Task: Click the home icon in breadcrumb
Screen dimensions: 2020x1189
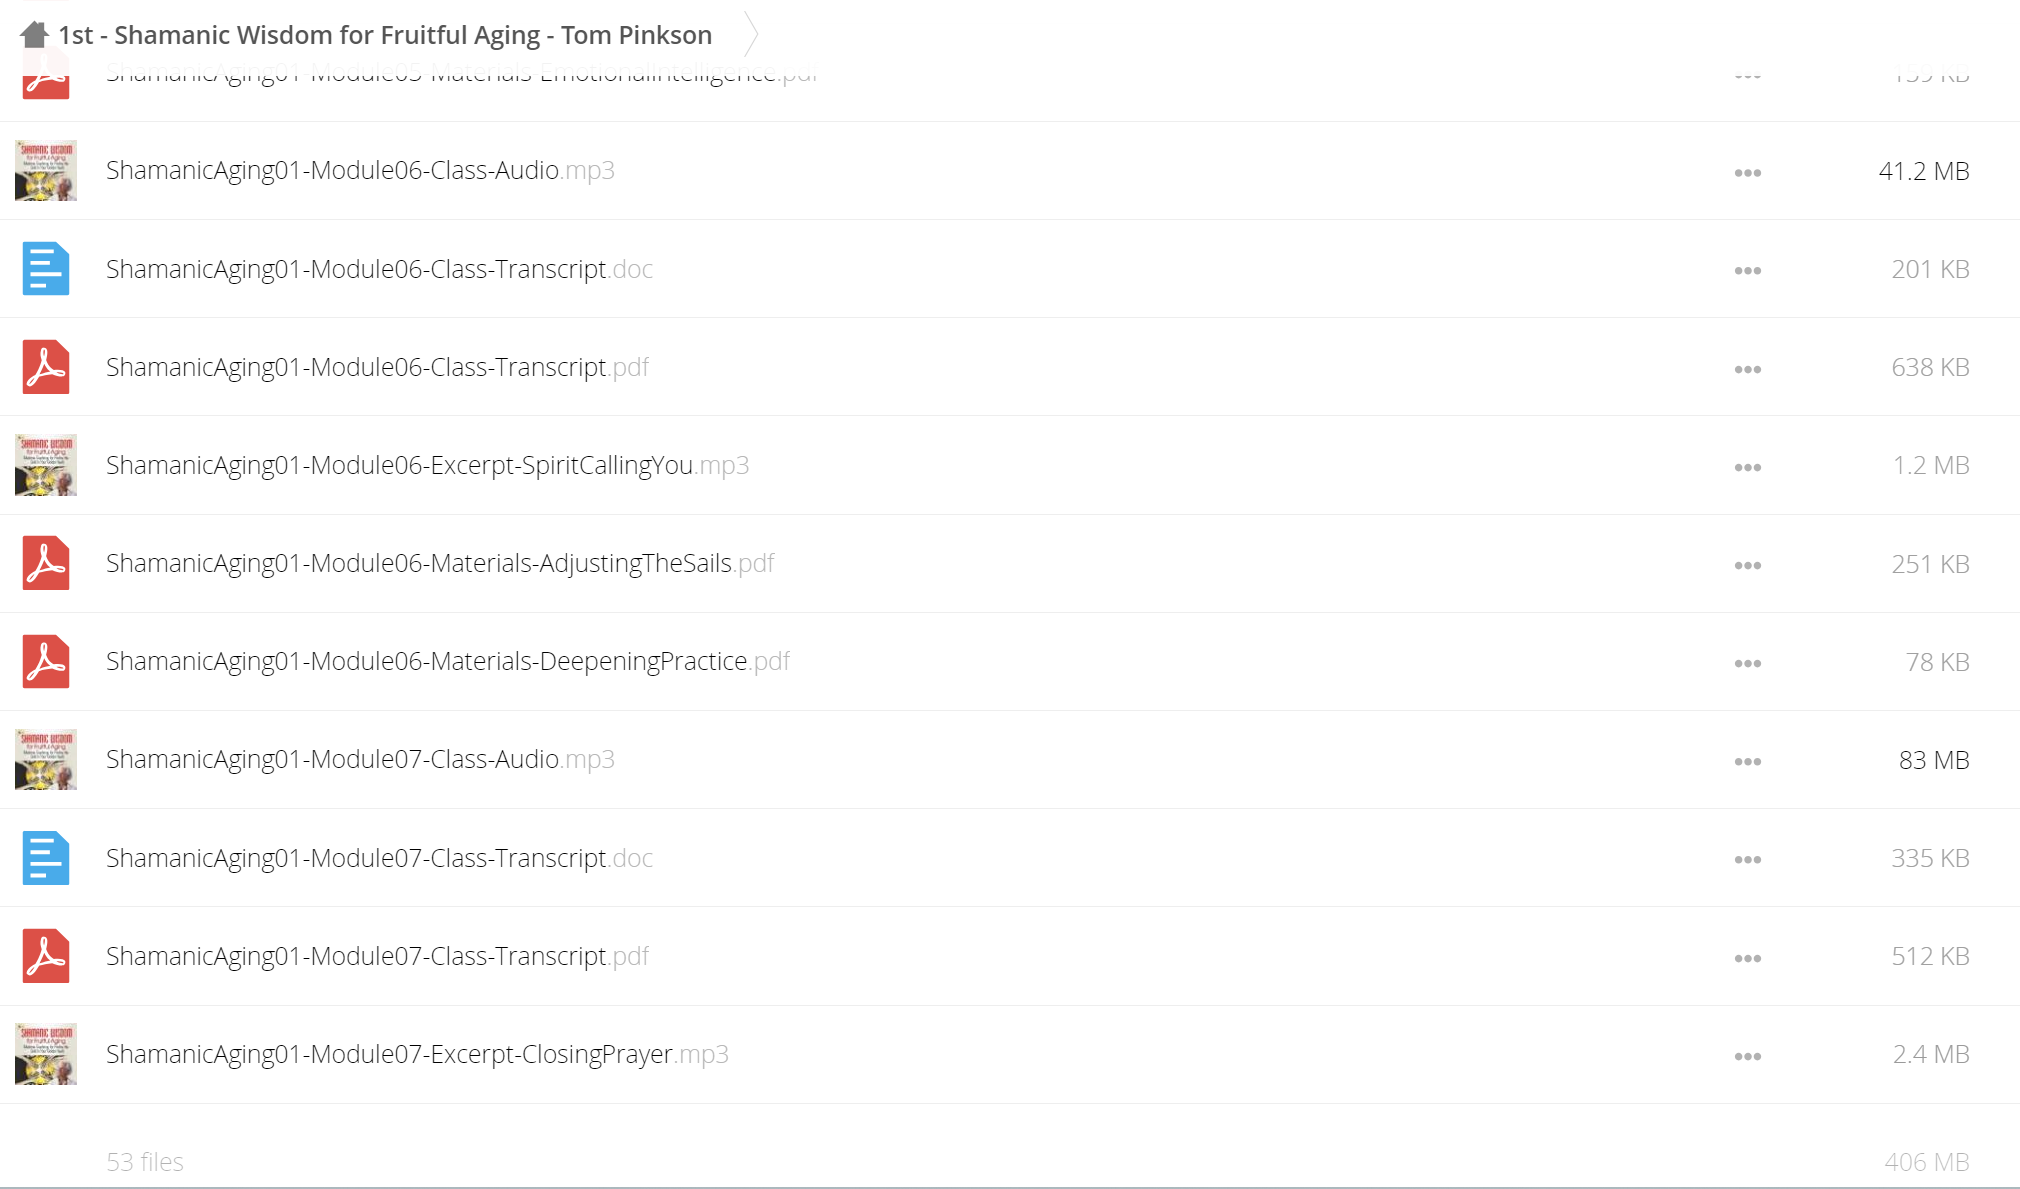Action: point(34,35)
